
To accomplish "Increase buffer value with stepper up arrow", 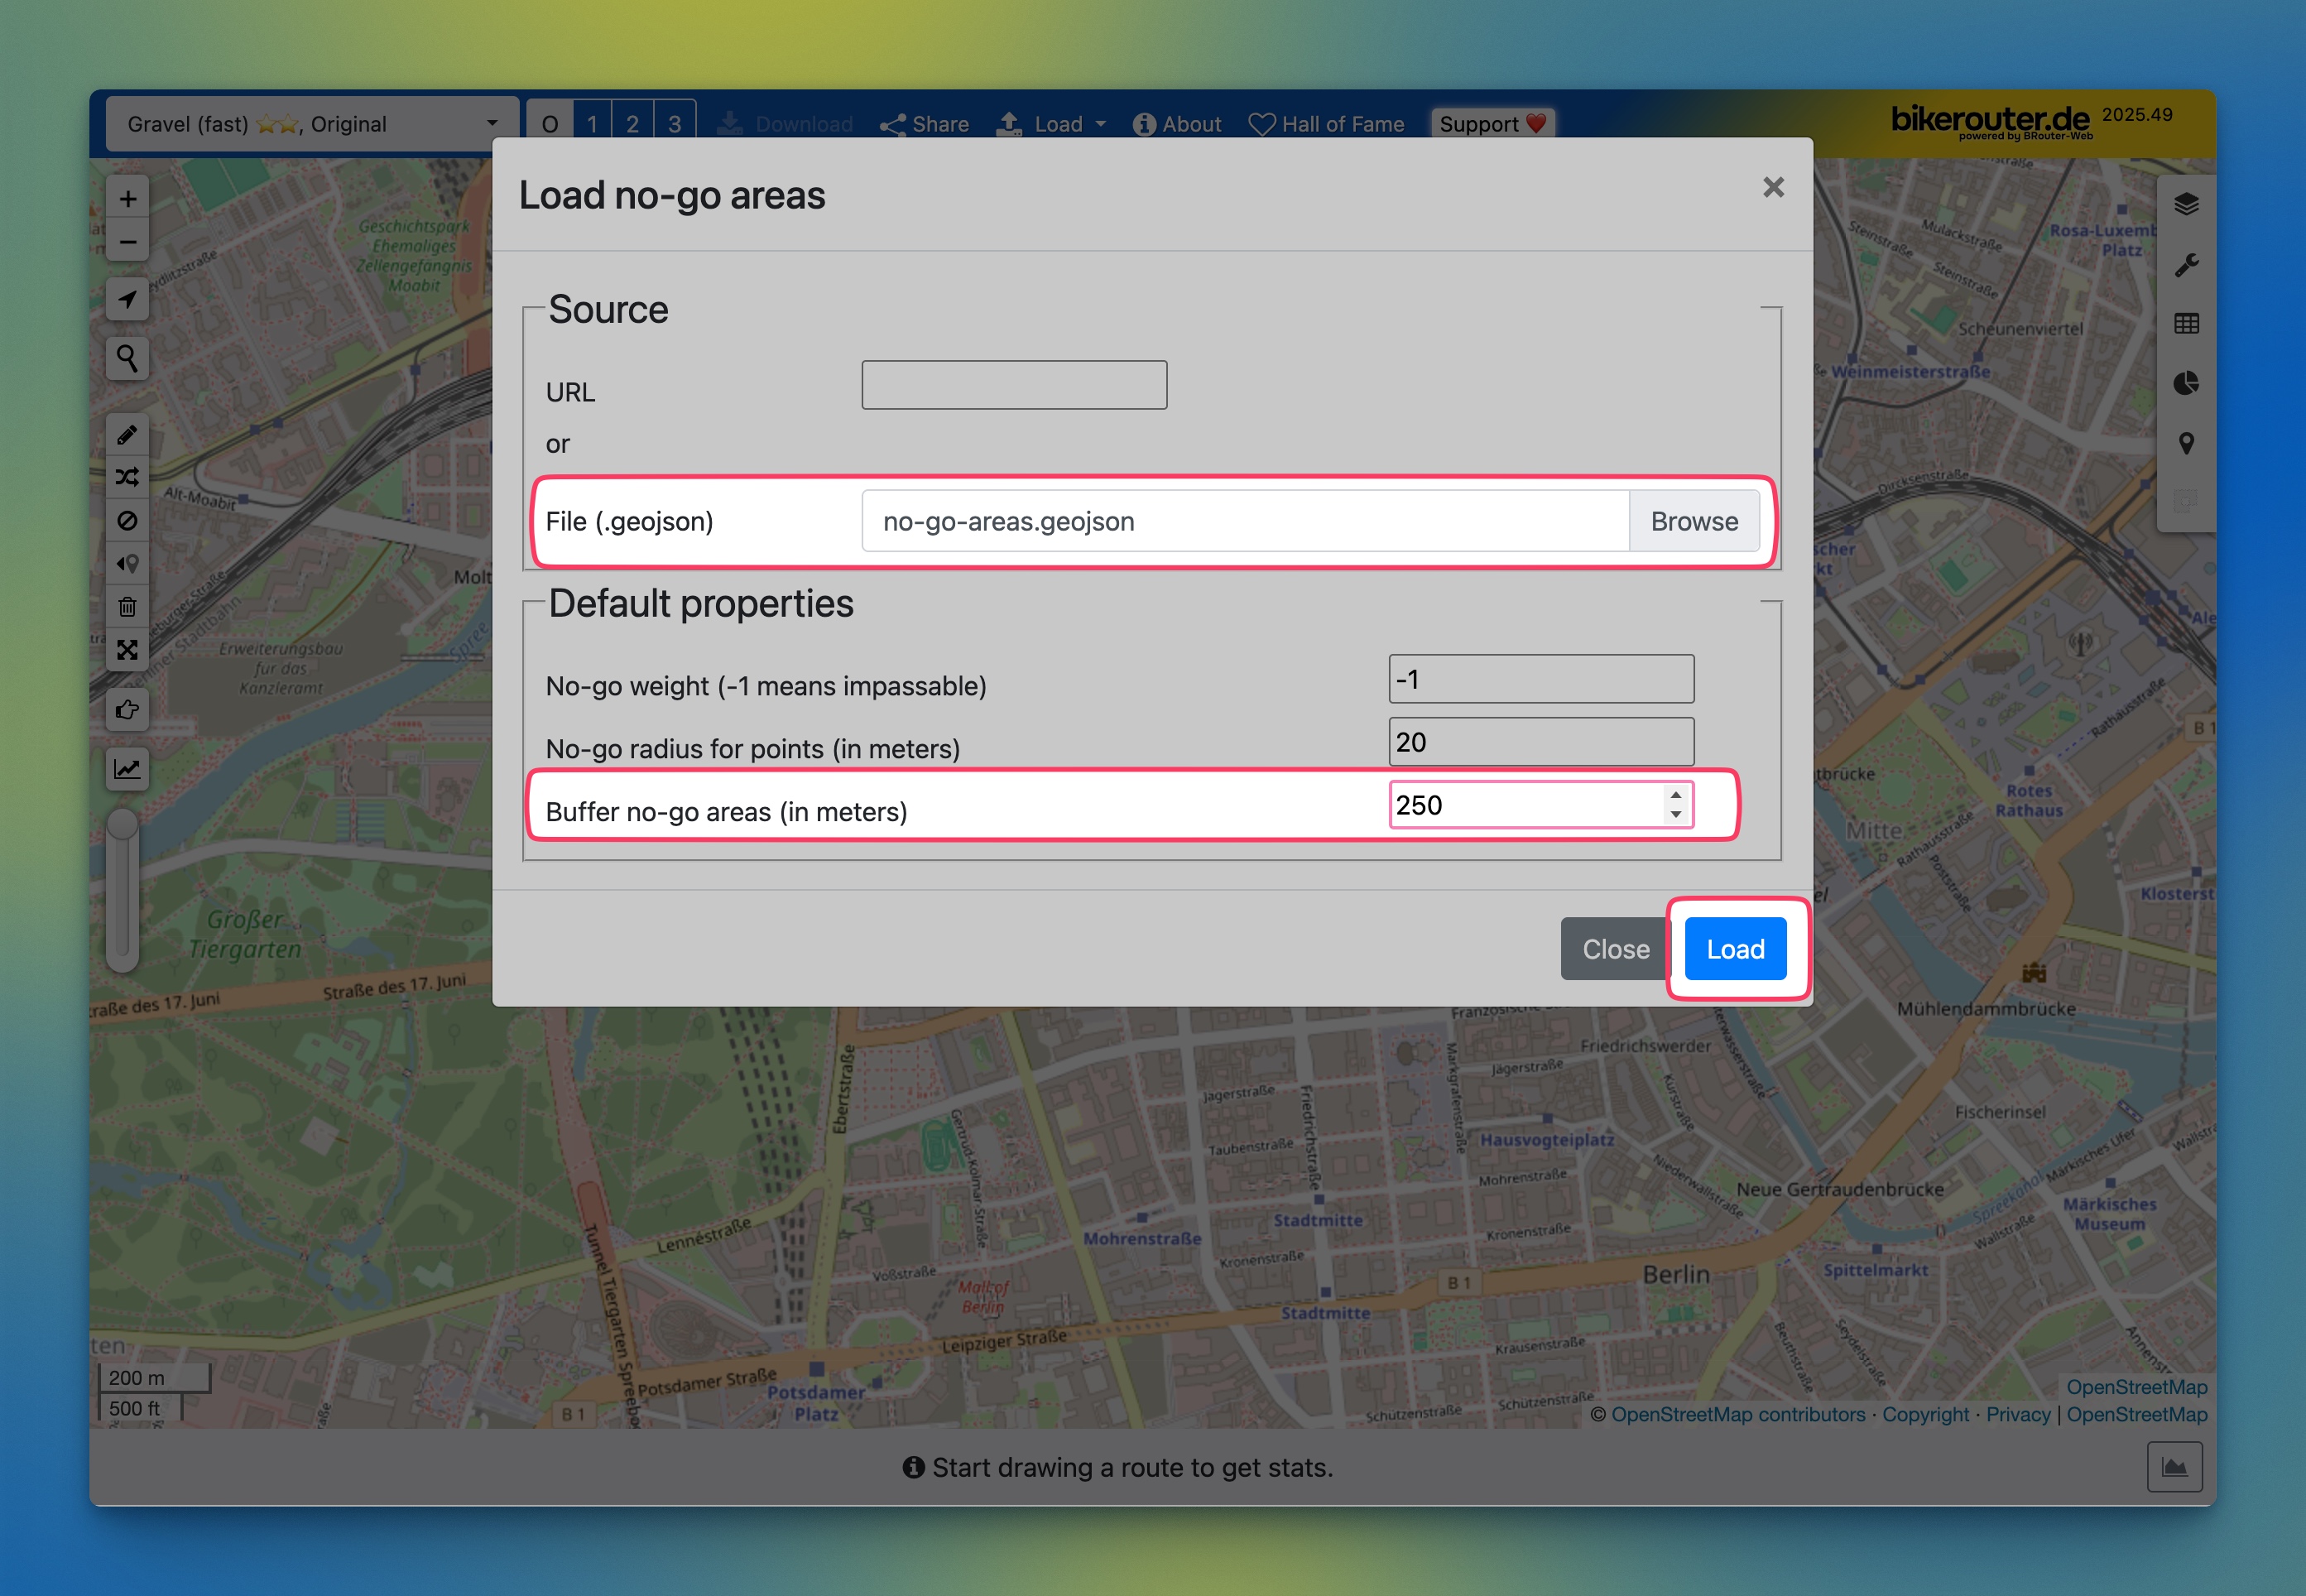I will (1676, 796).
